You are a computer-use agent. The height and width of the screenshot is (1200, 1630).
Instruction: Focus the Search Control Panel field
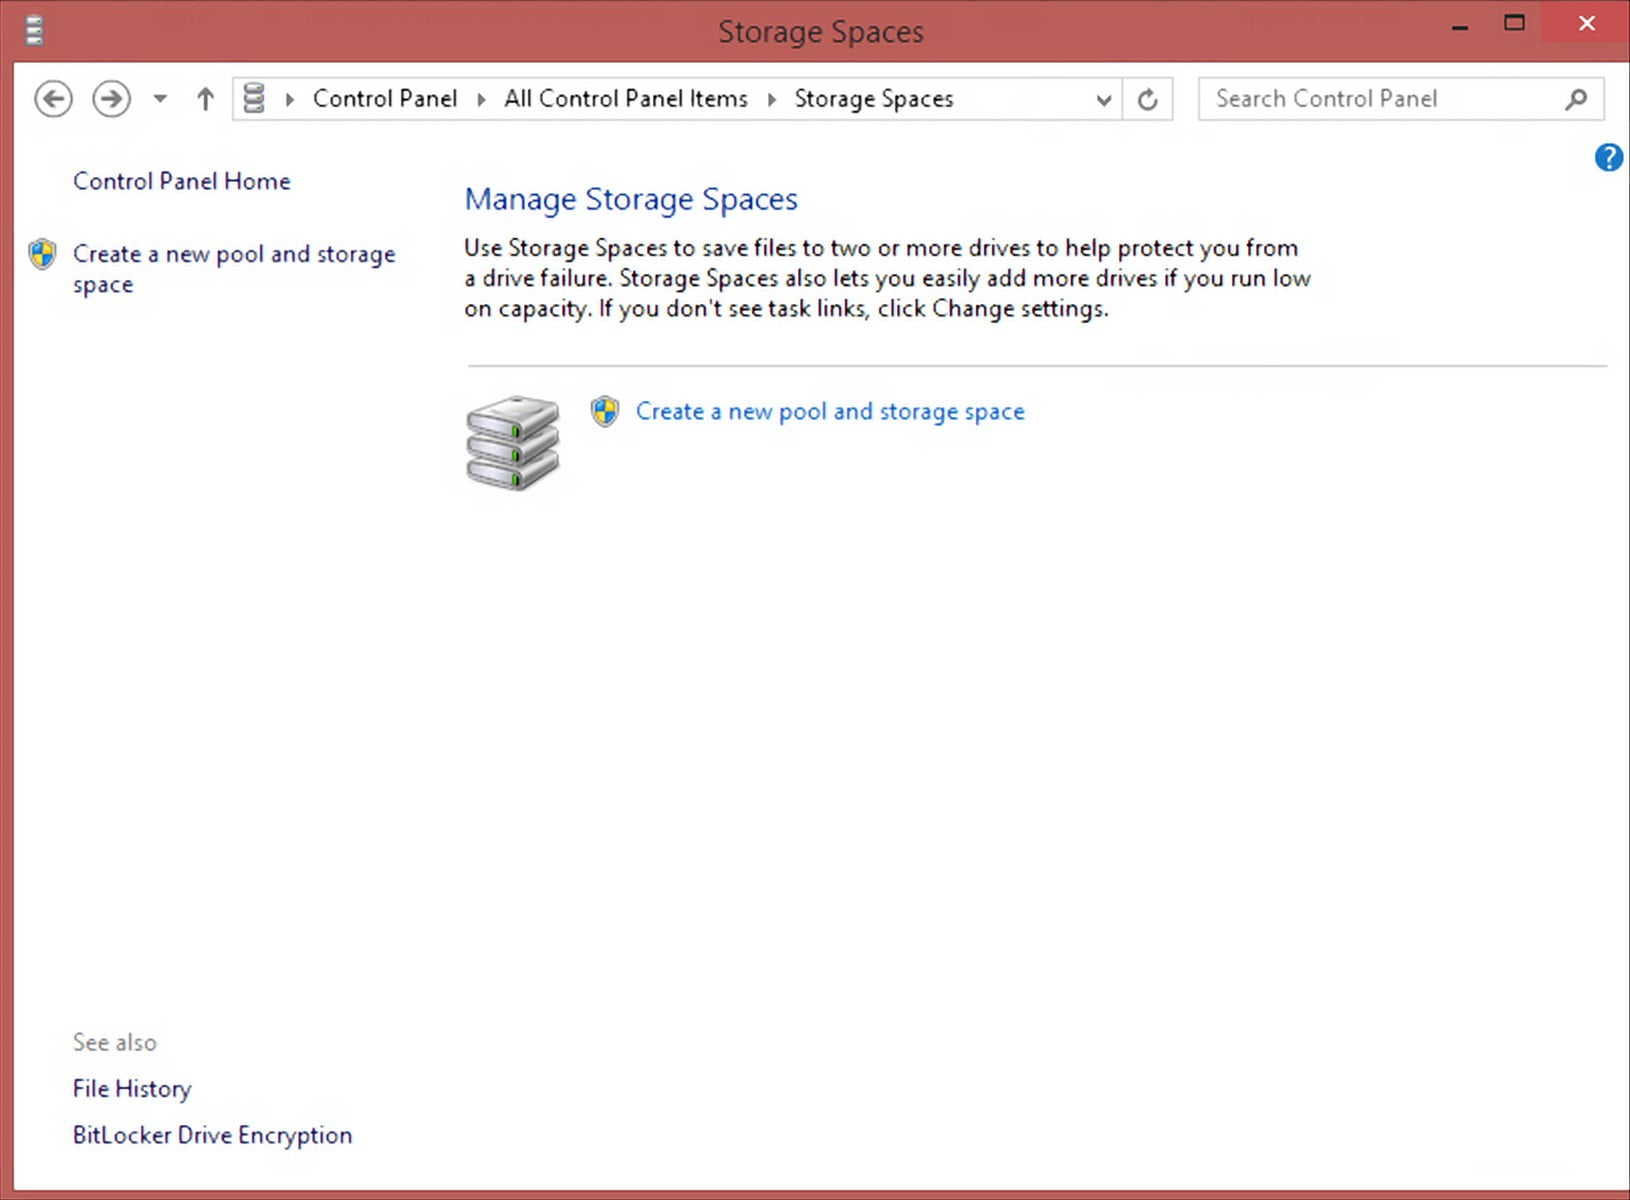tap(1380, 99)
